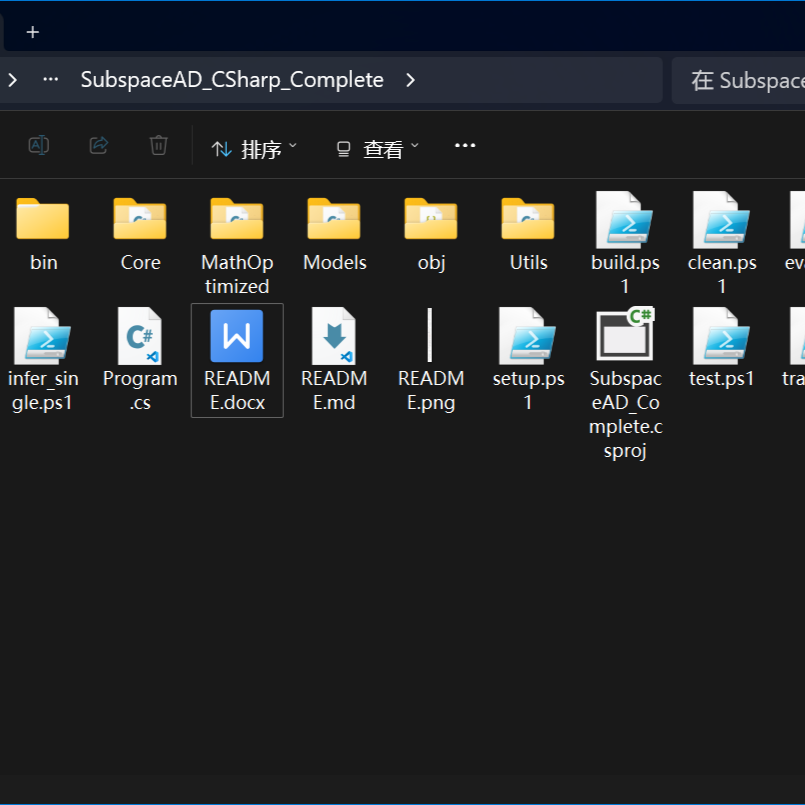Click the README.png image thumbnail

430,336
